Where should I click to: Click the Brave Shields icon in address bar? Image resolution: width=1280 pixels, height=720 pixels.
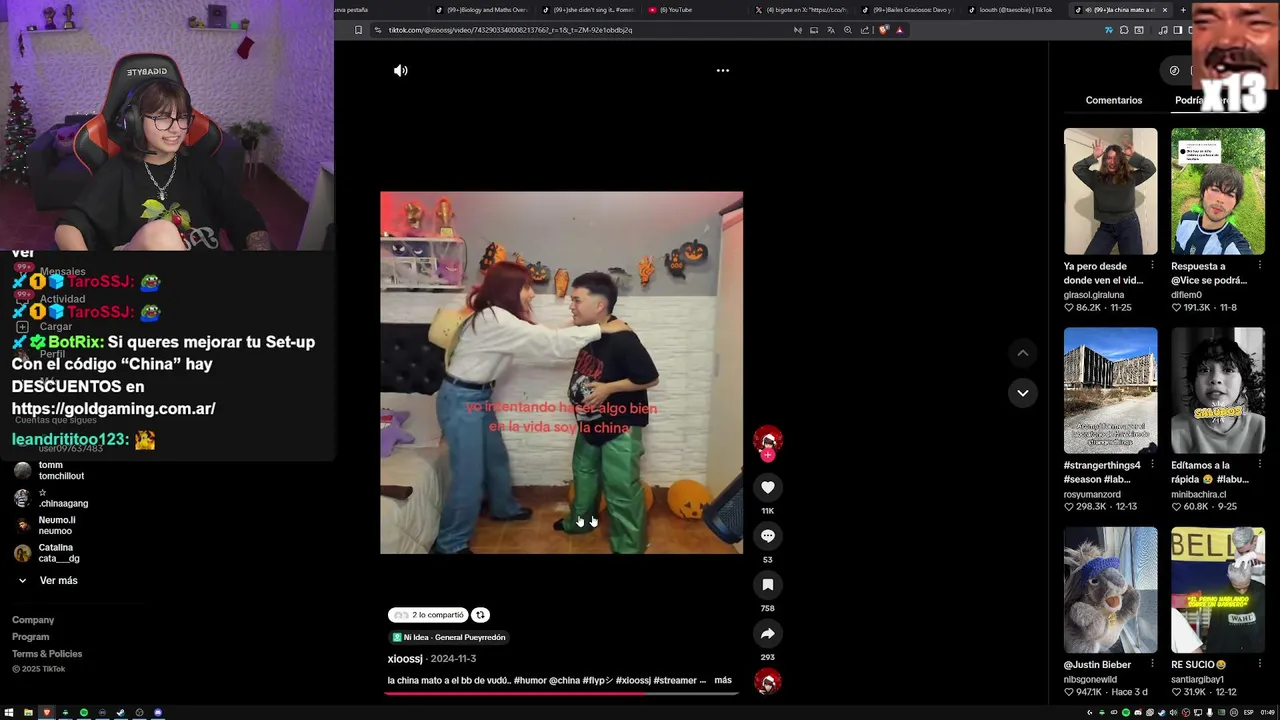pos(883,30)
